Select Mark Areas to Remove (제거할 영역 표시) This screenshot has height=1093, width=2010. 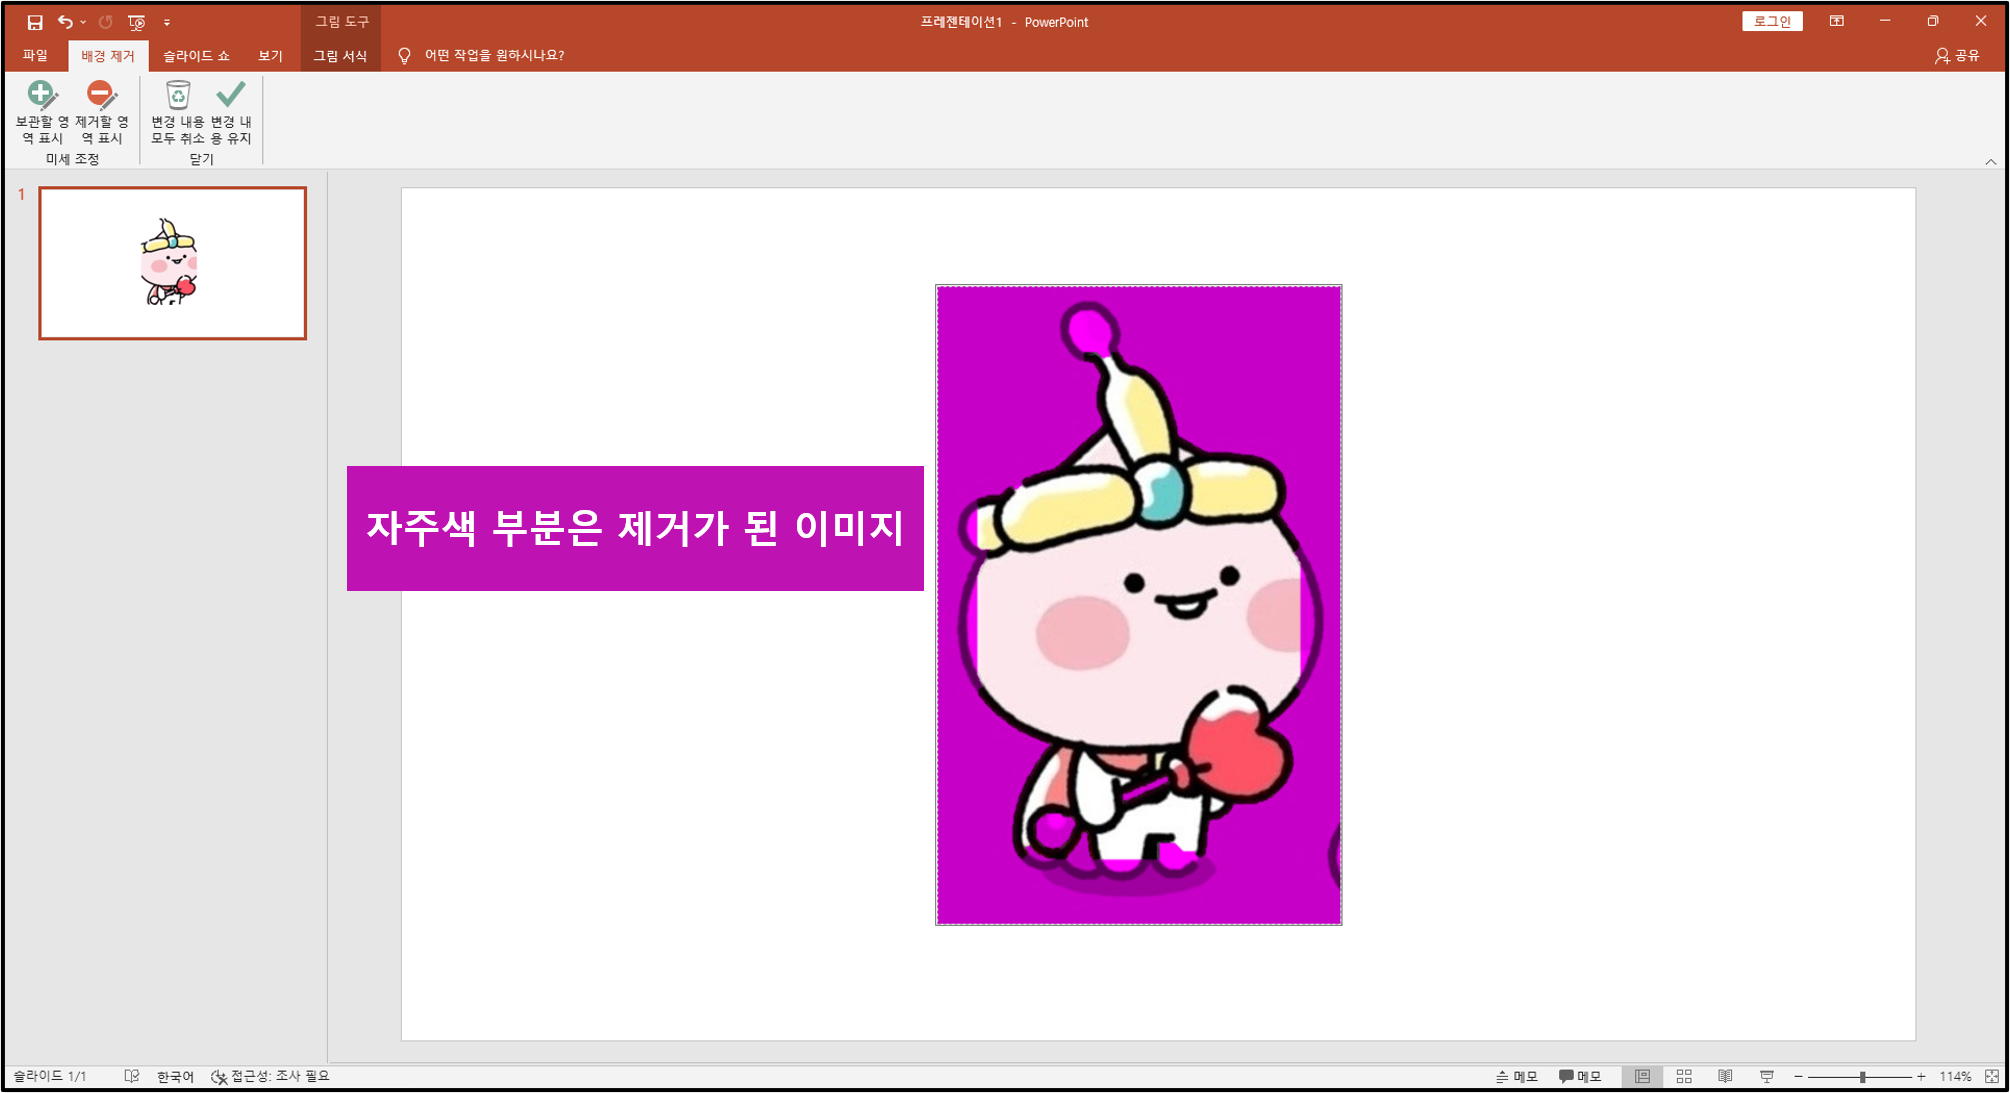click(x=101, y=110)
